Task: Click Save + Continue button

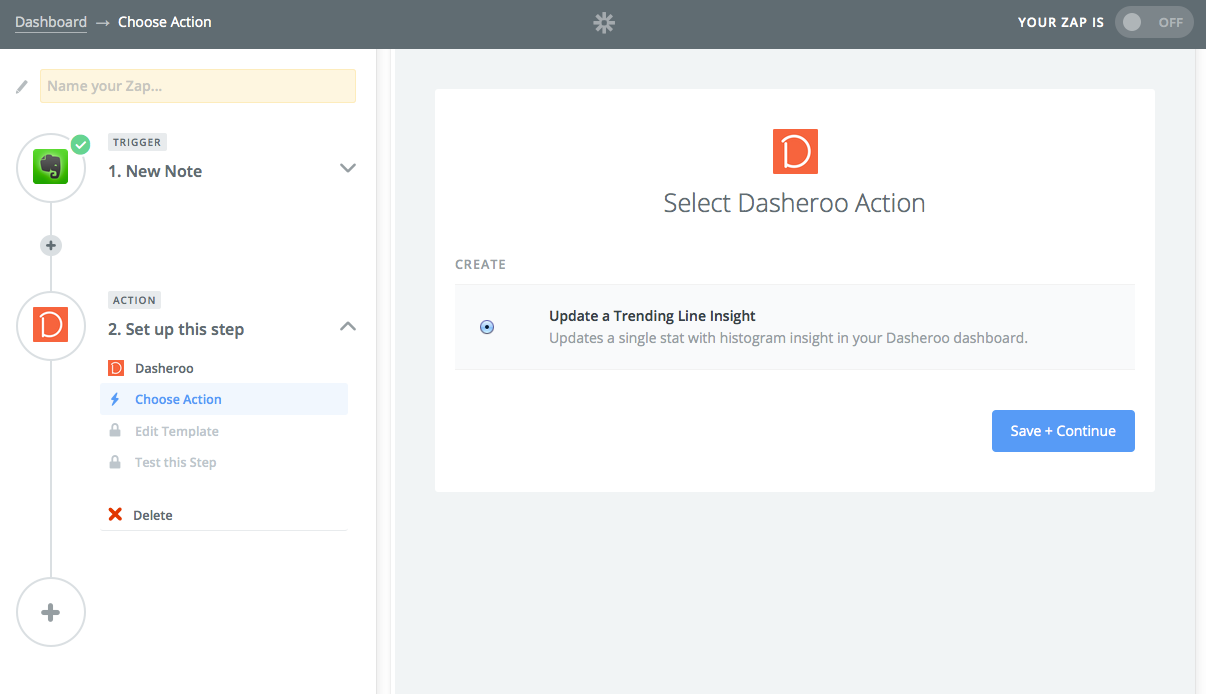Action: [1063, 431]
